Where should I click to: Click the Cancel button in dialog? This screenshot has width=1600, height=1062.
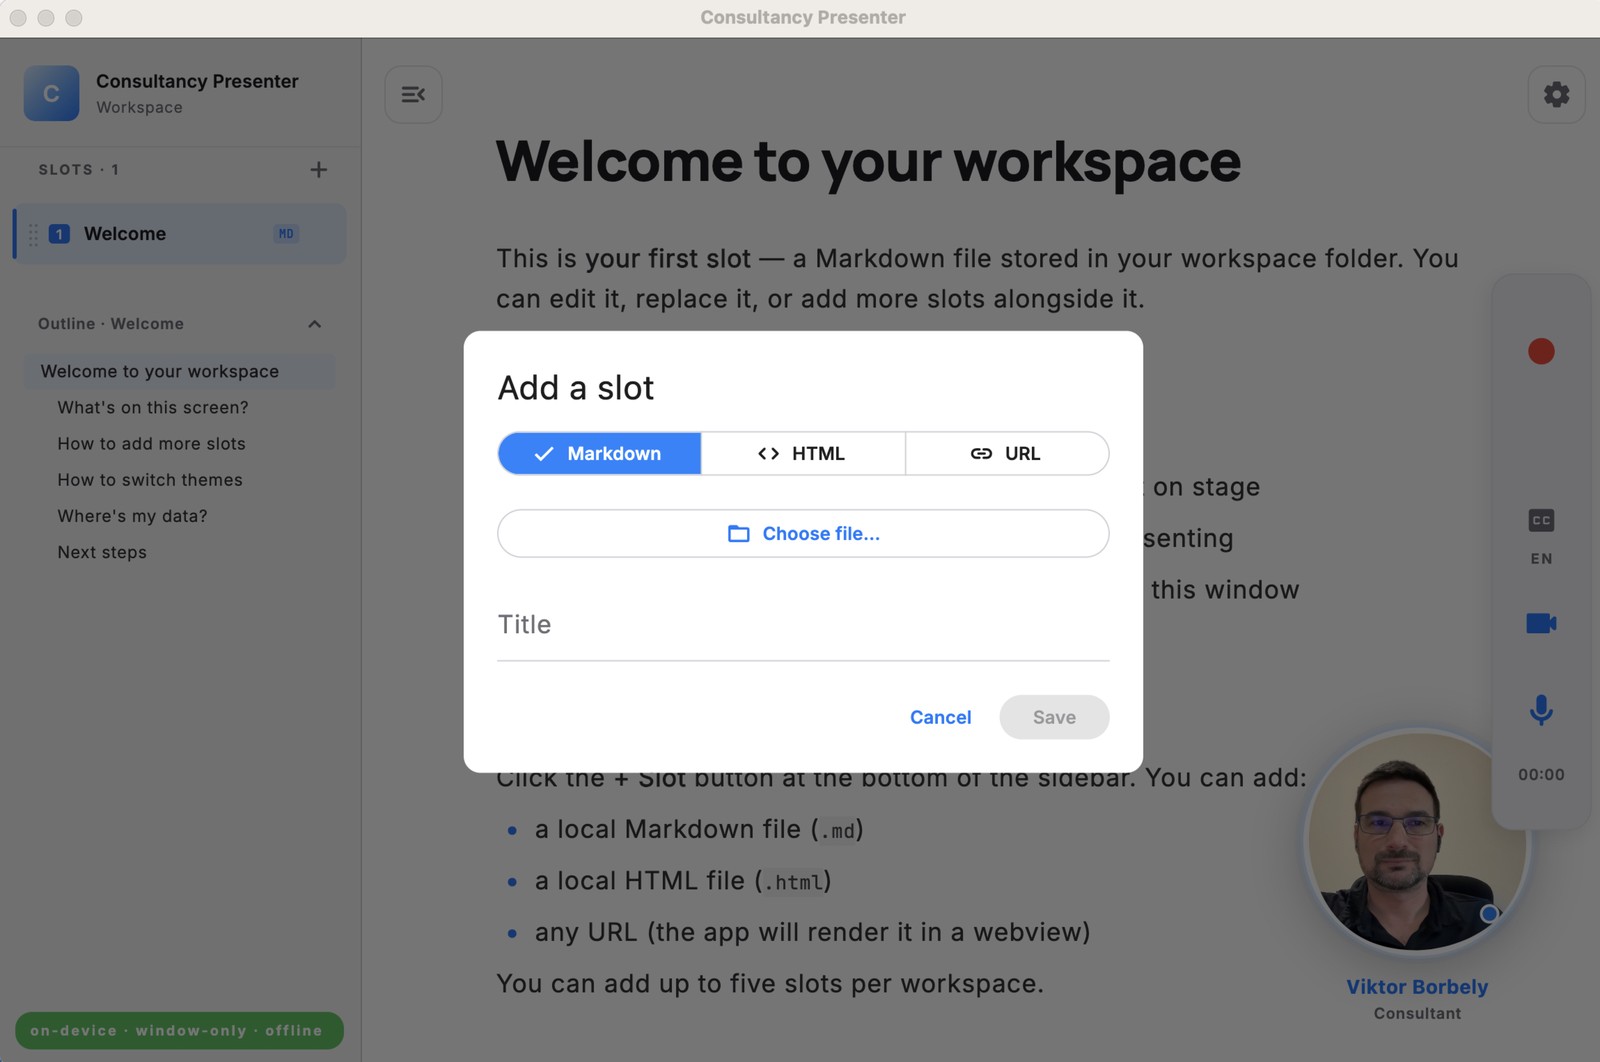pos(940,718)
